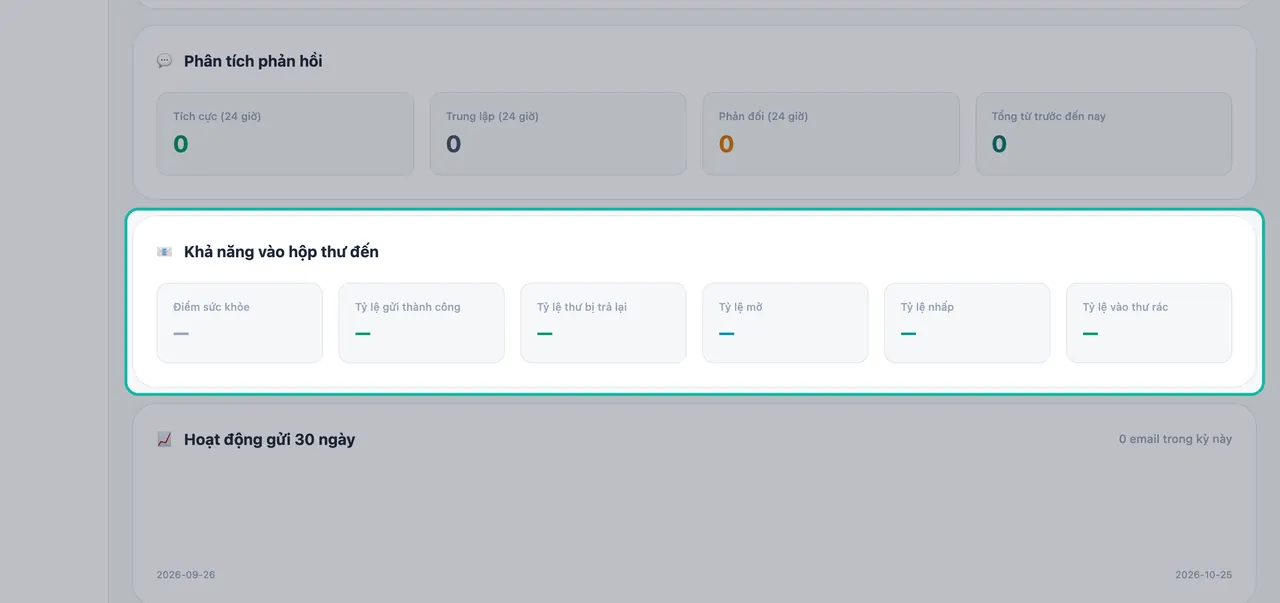
Task: Click the "Tỷ lệ mở" label
Action: click(741, 307)
